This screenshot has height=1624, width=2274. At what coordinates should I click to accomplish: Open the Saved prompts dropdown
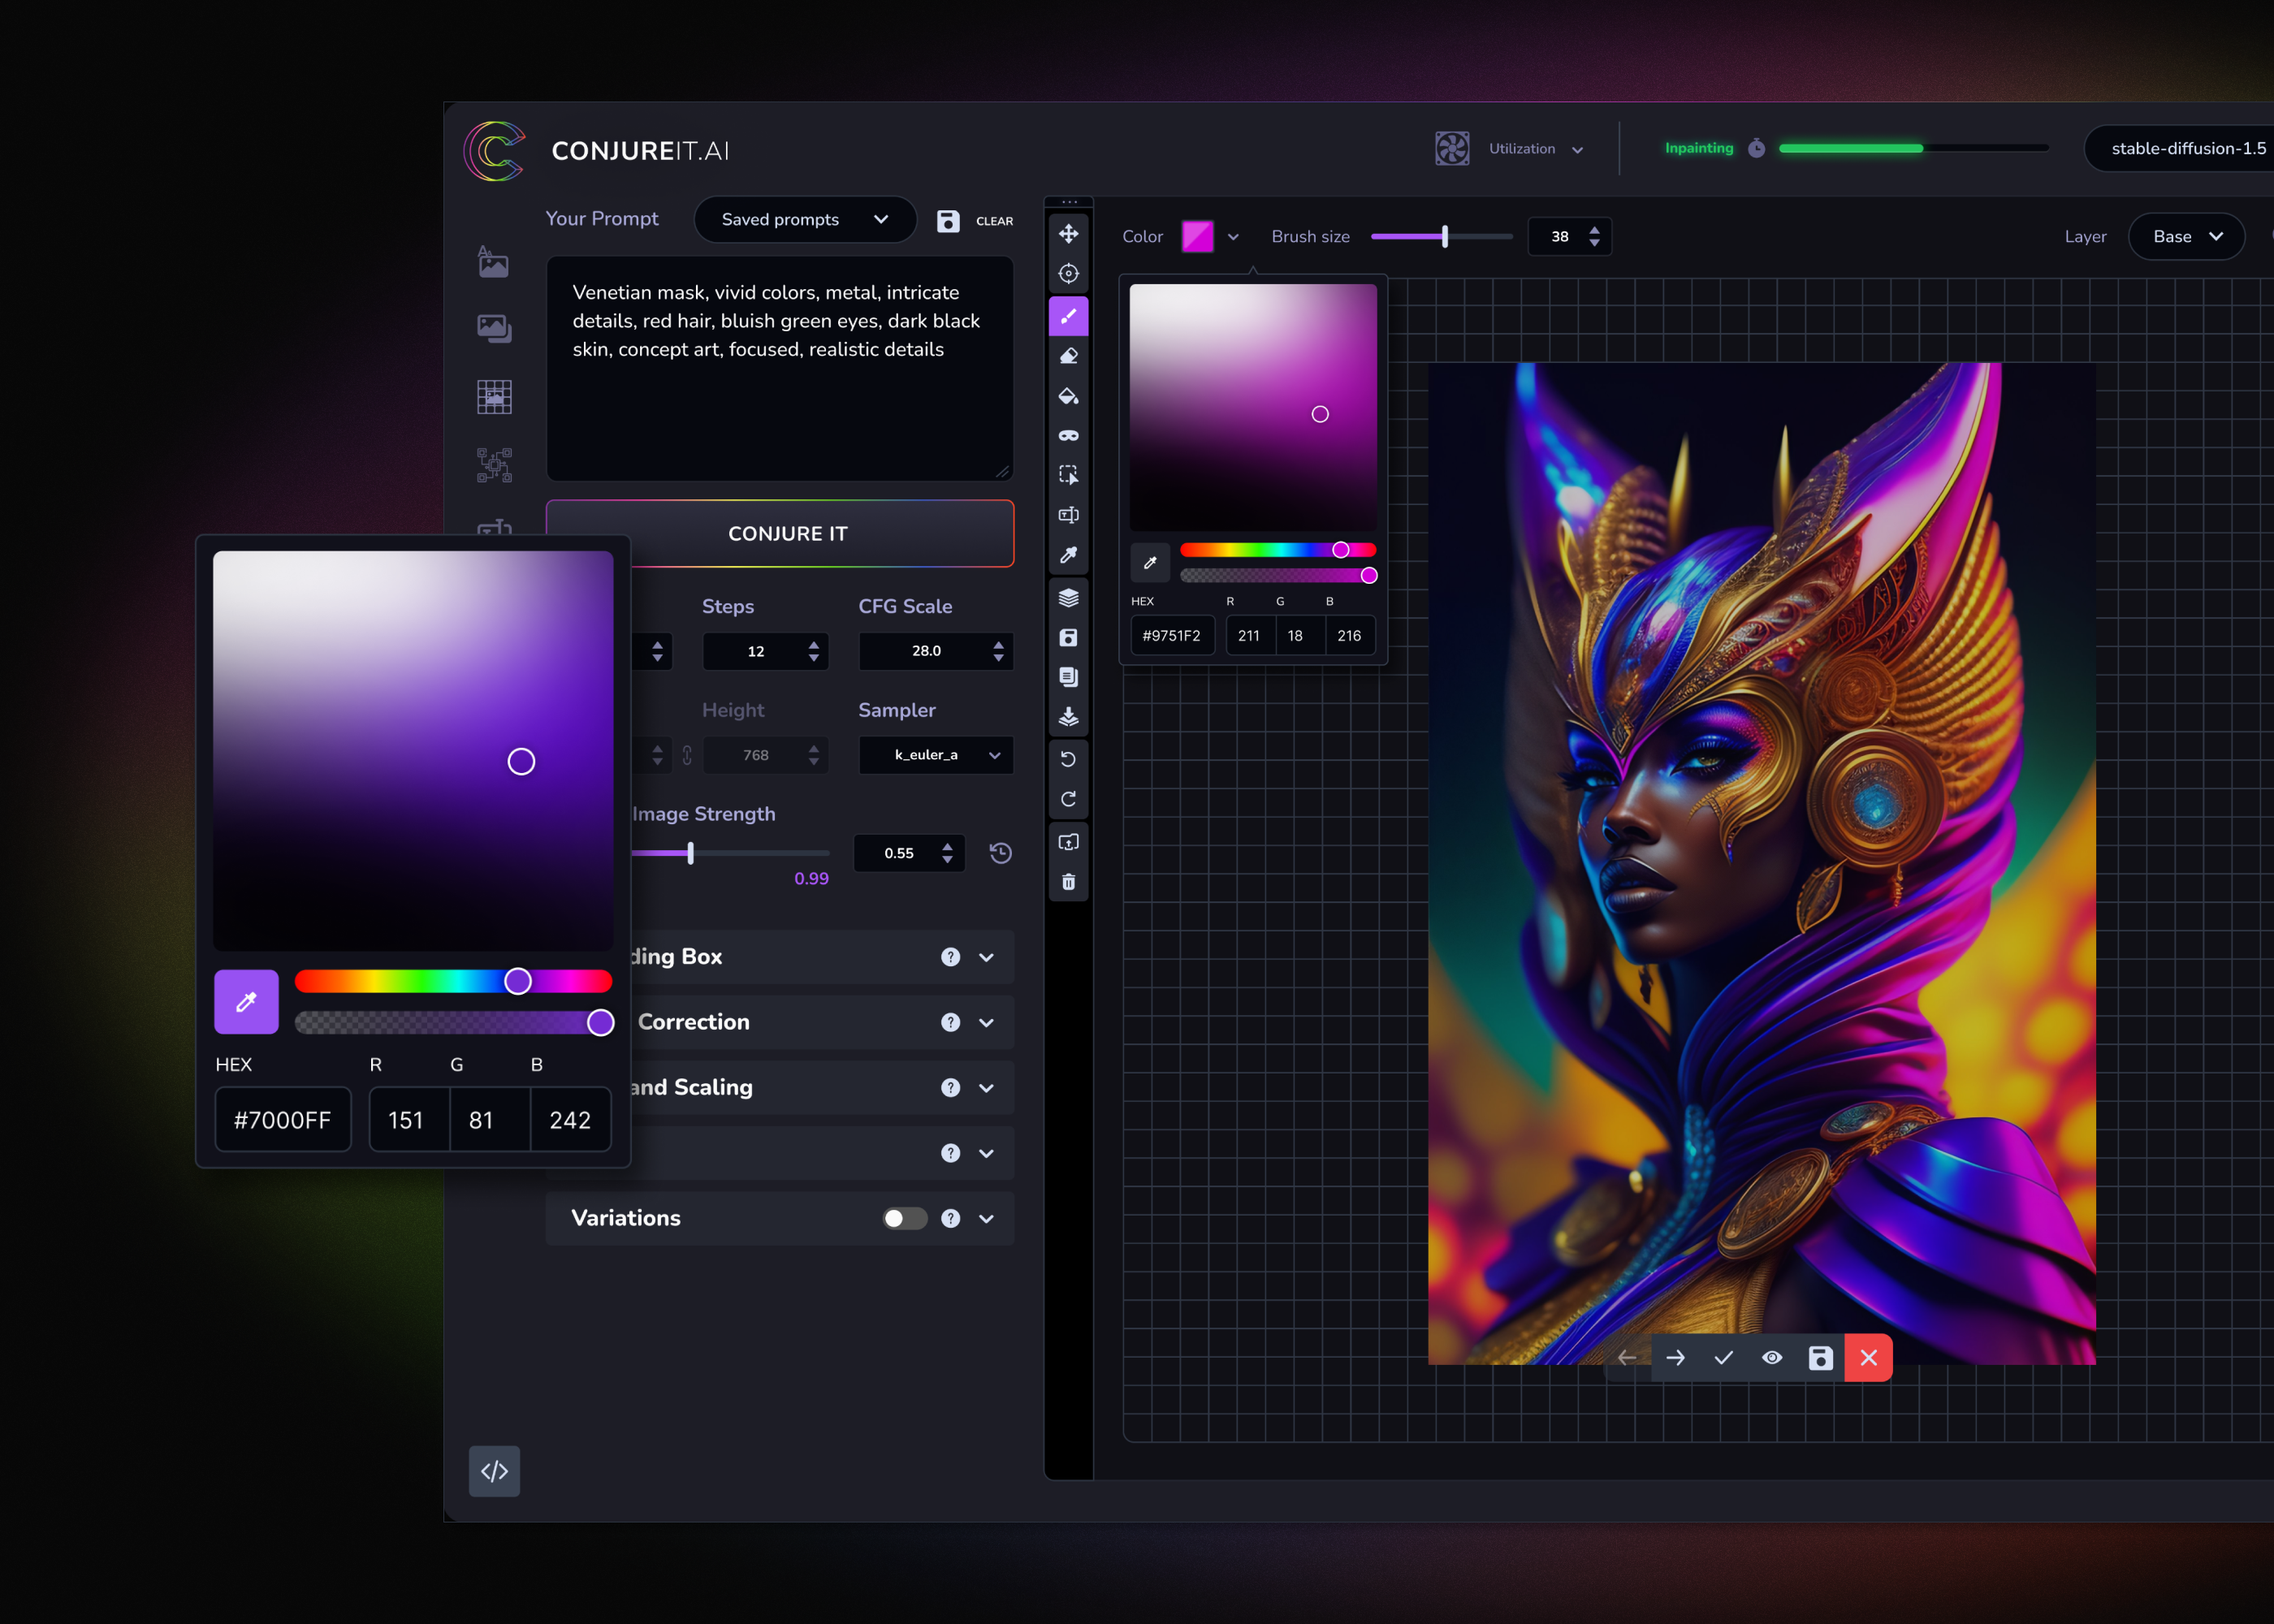pos(804,219)
